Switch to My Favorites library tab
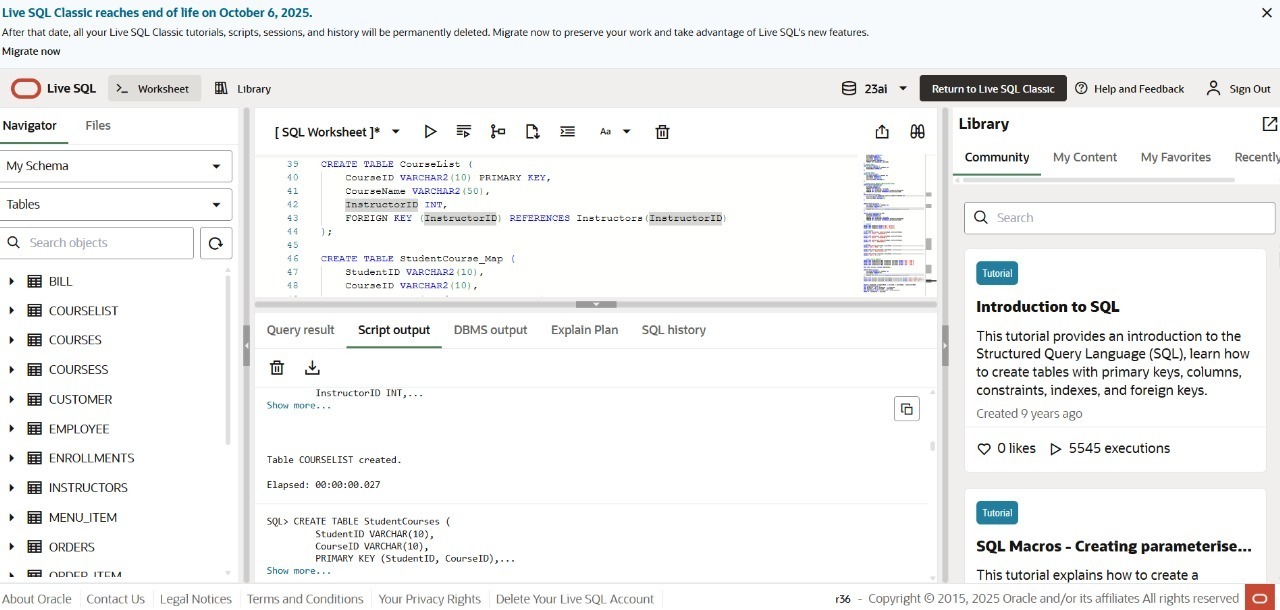The width and height of the screenshot is (1280, 610). (x=1176, y=157)
